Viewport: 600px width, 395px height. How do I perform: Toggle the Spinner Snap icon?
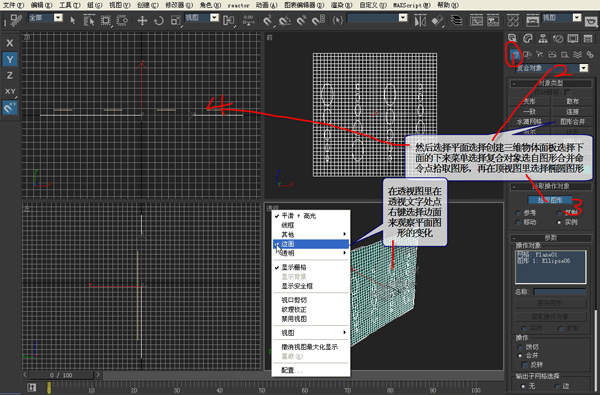click(x=318, y=20)
